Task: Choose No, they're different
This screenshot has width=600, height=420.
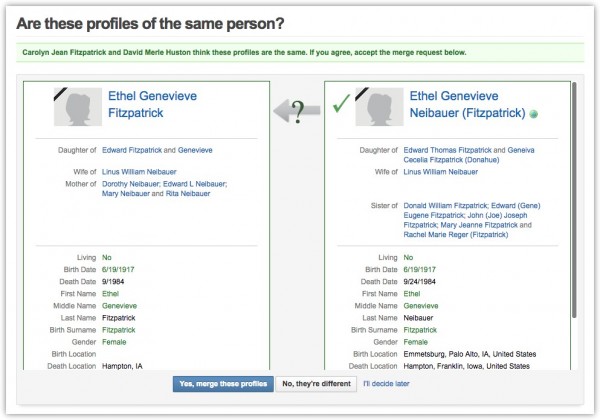Action: pyautogui.click(x=316, y=384)
